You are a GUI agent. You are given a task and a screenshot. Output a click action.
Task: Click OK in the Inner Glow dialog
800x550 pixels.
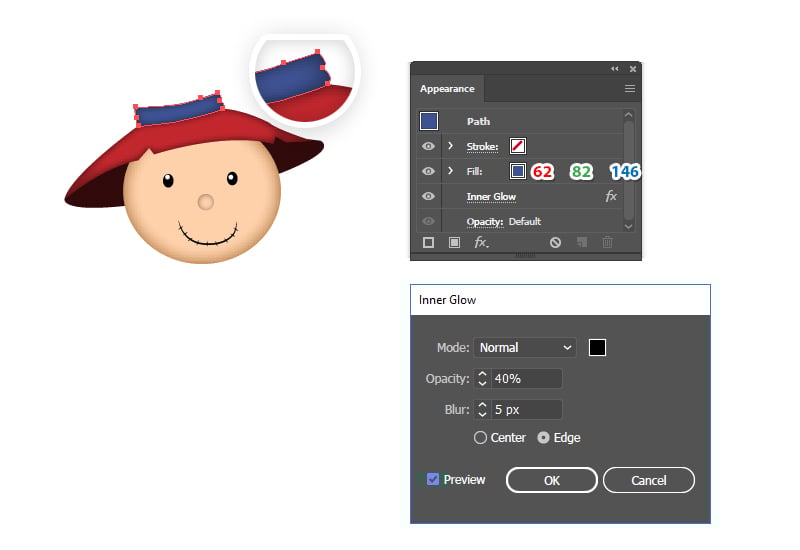pos(552,480)
